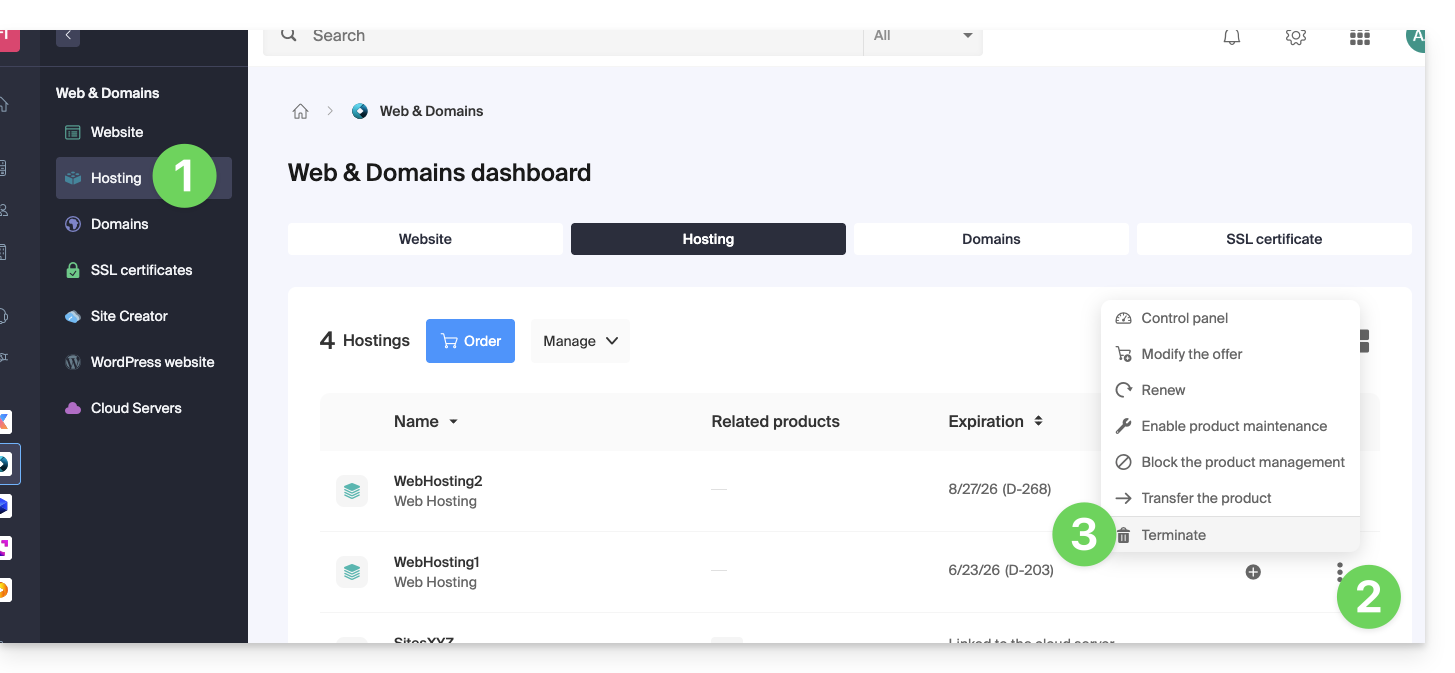Click the home breadcrumb icon
This screenshot has width=1455, height=673.
300,111
